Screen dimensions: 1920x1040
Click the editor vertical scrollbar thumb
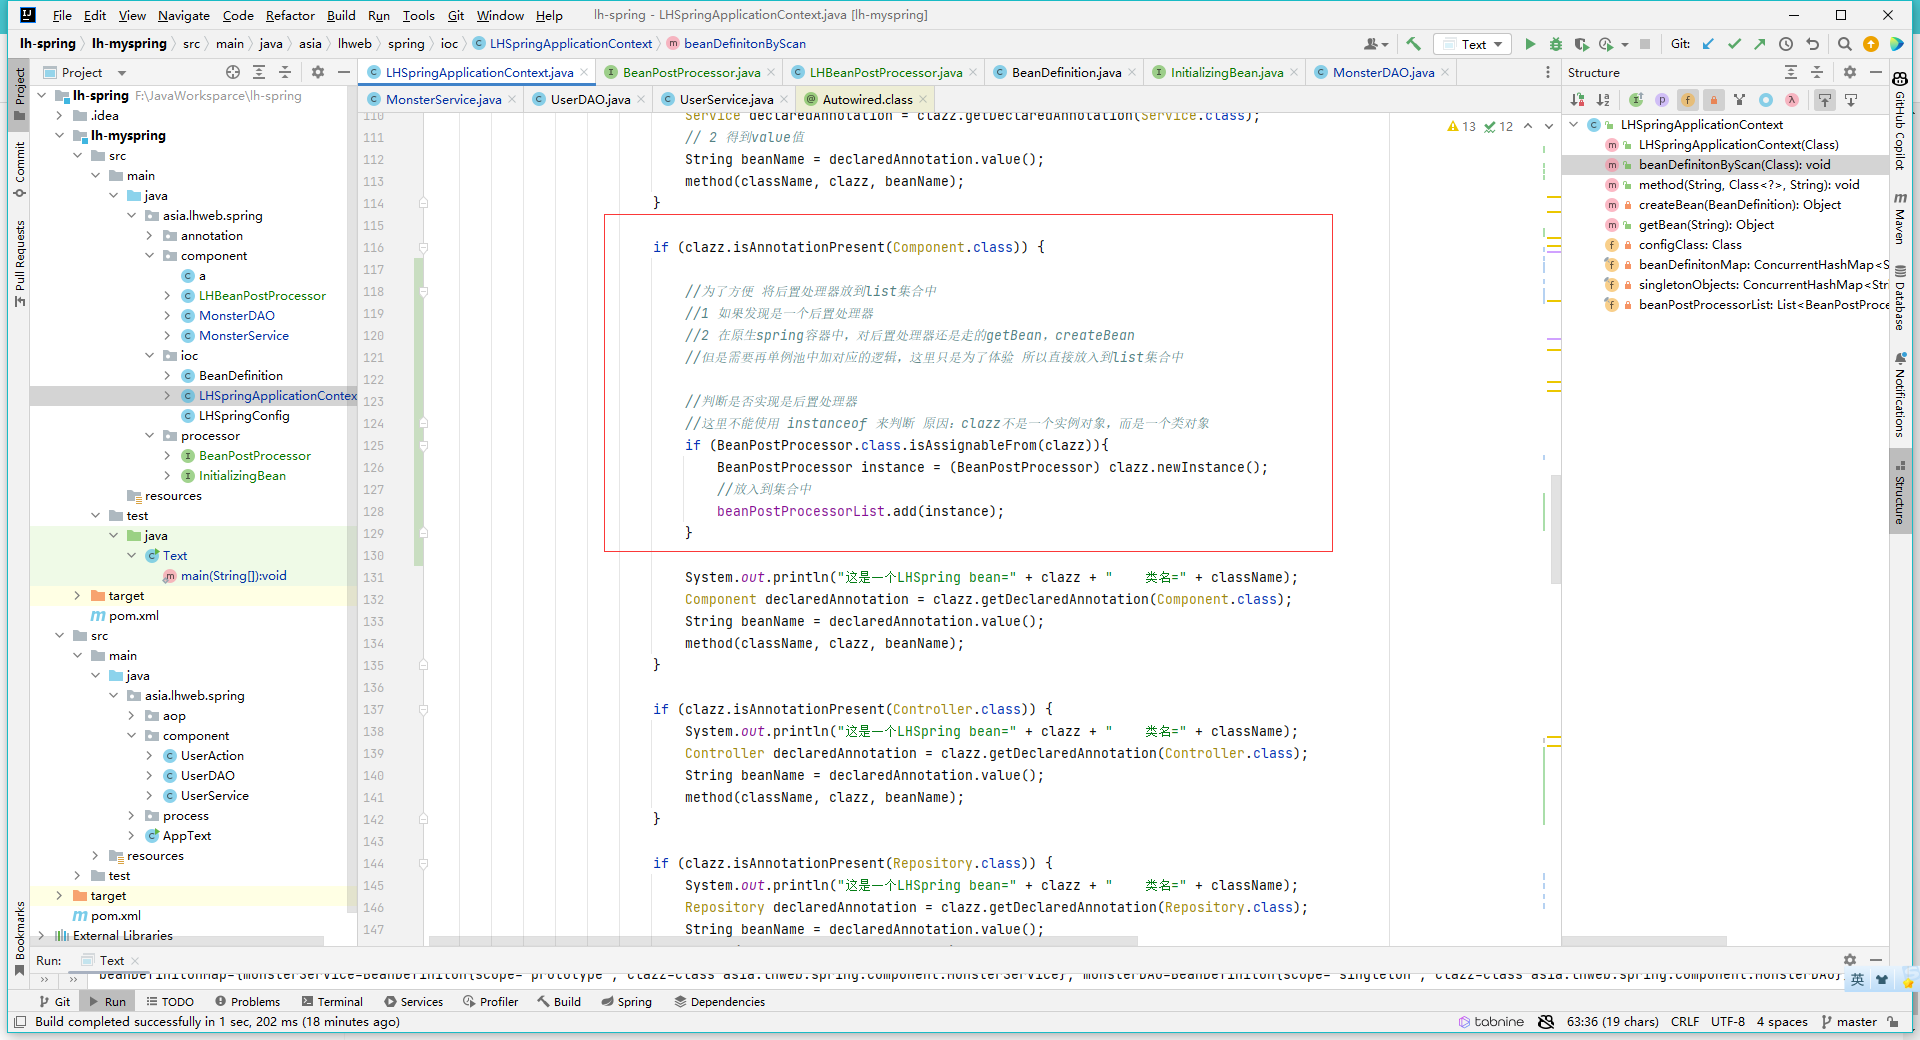(1555, 530)
